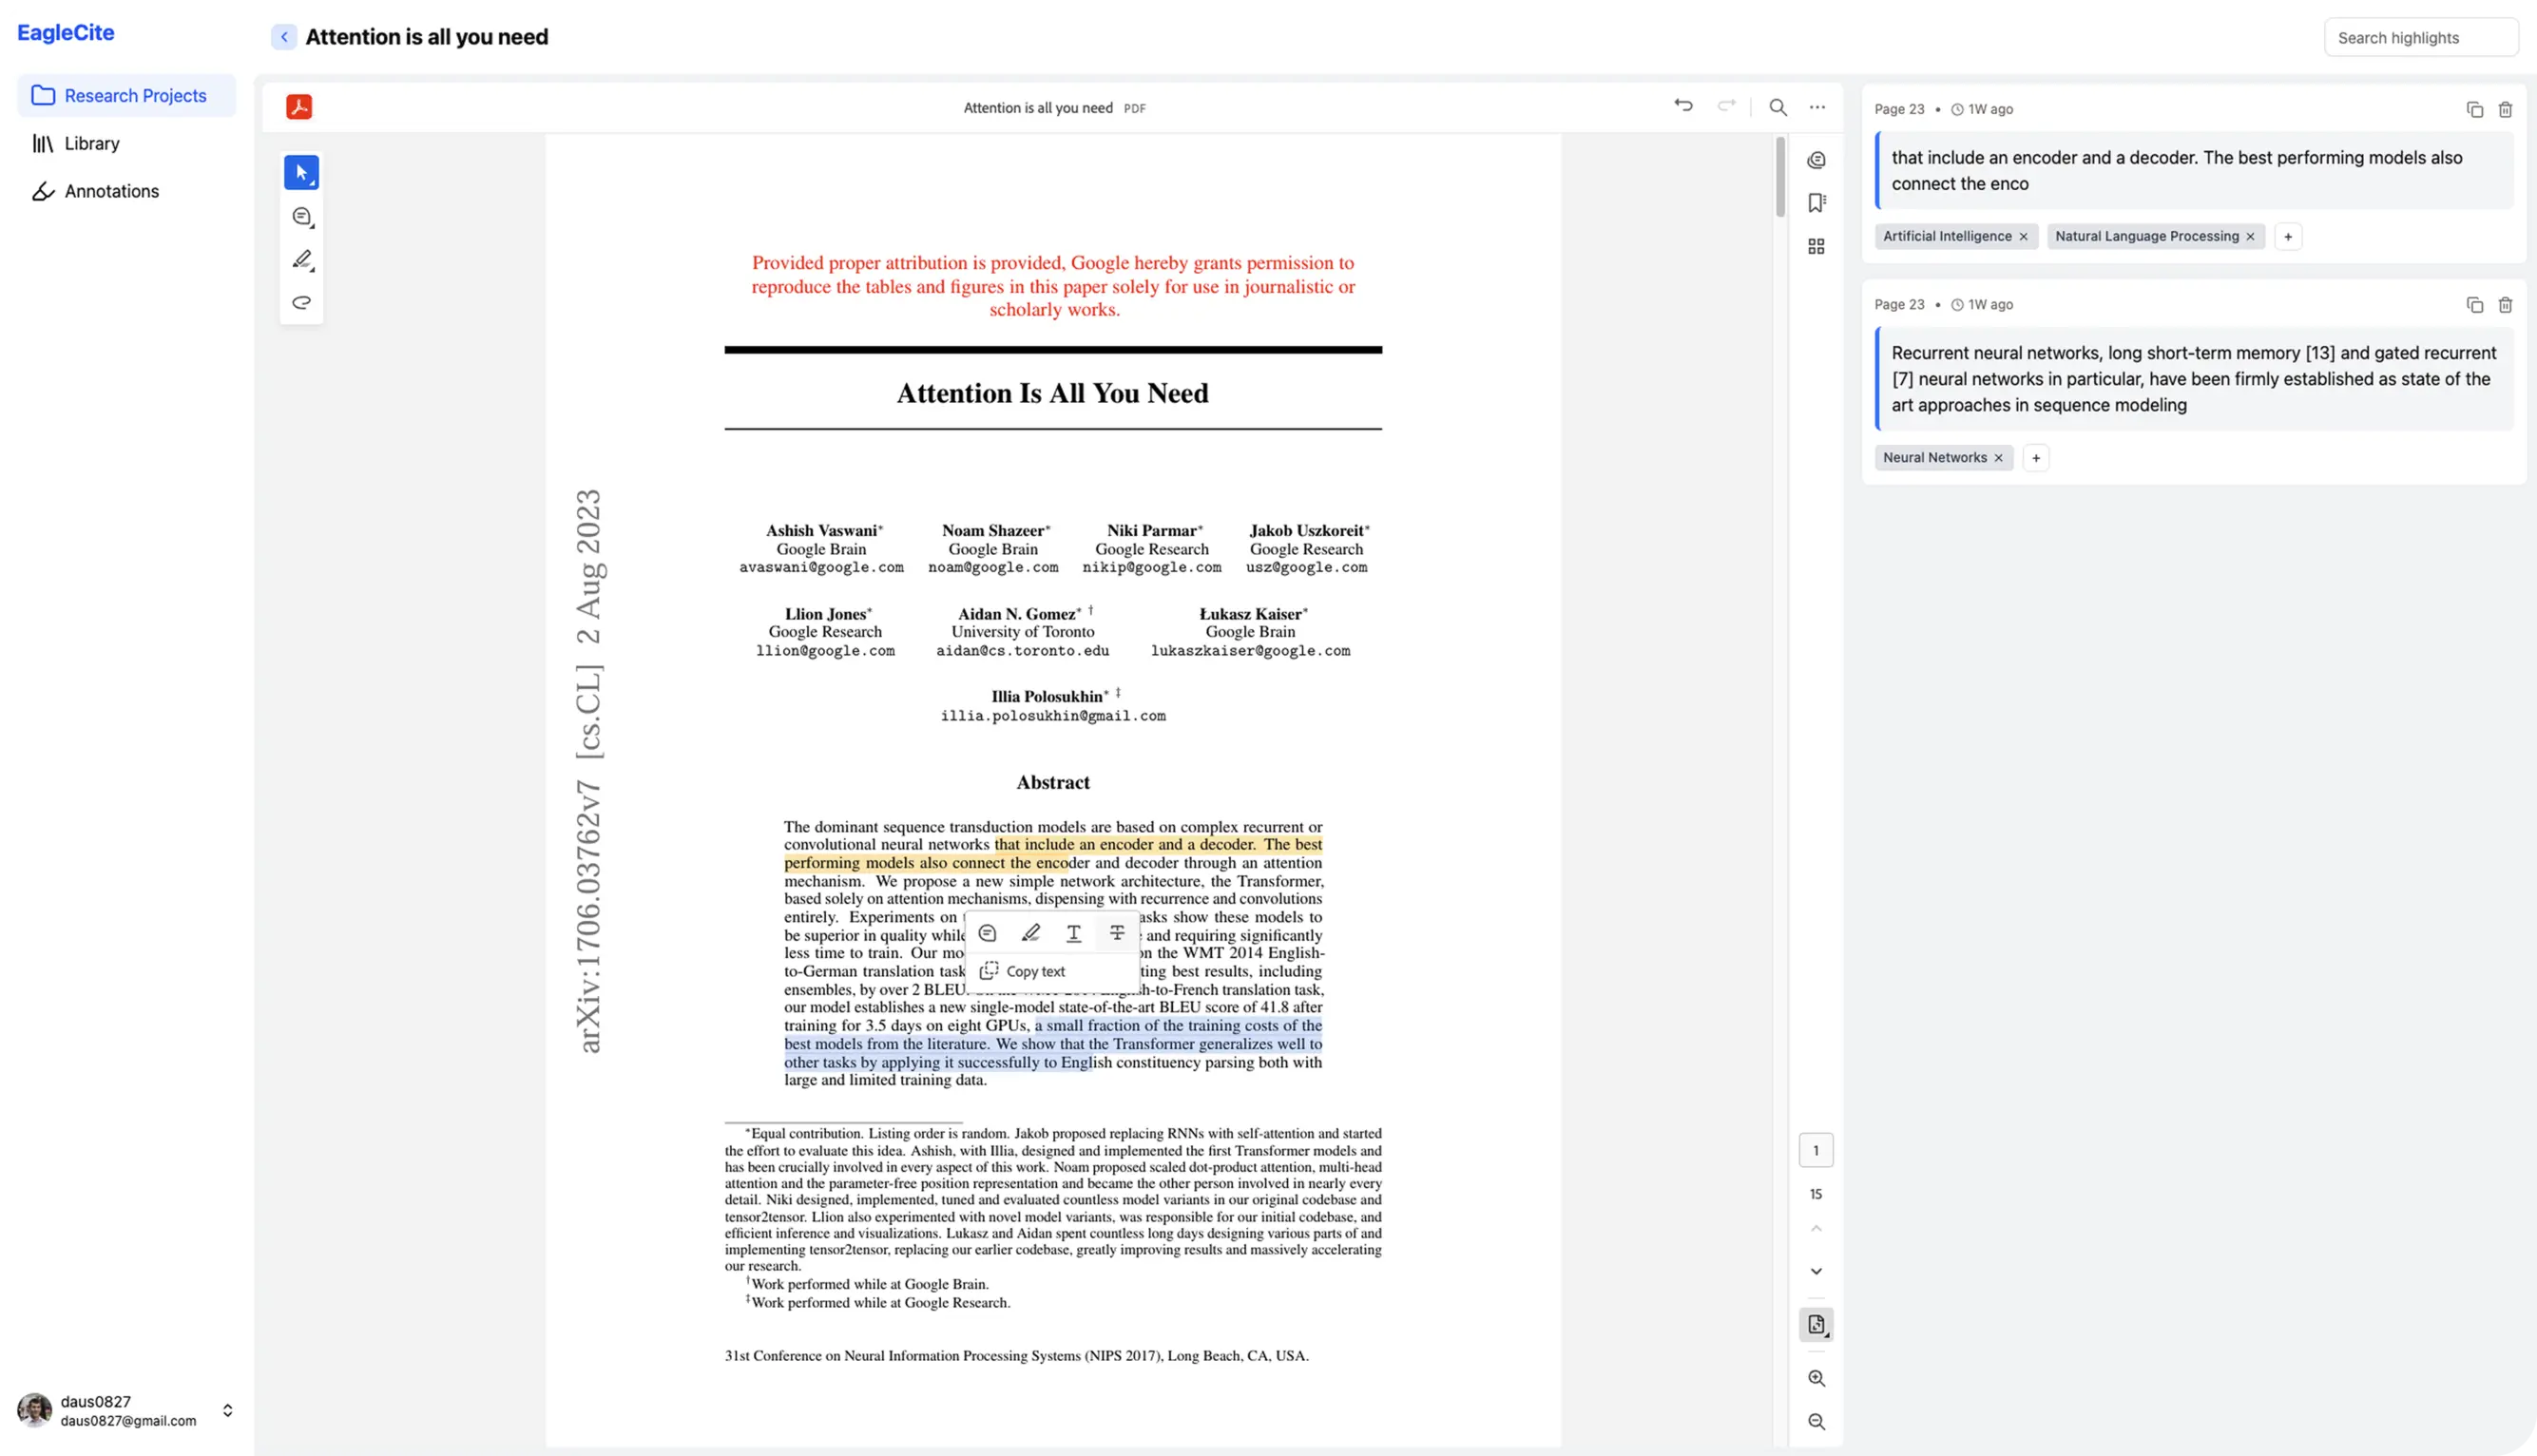The width and height of the screenshot is (2537, 1456).
Task: Click the EagleCite logo
Action: 66,32
